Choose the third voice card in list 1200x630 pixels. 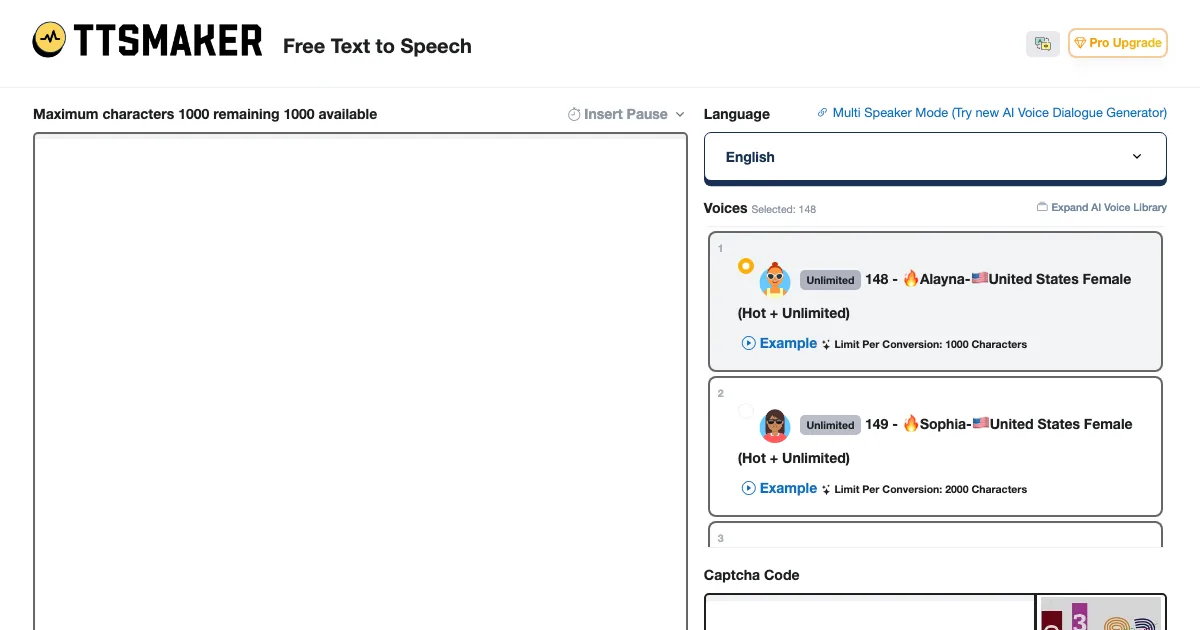(x=935, y=535)
